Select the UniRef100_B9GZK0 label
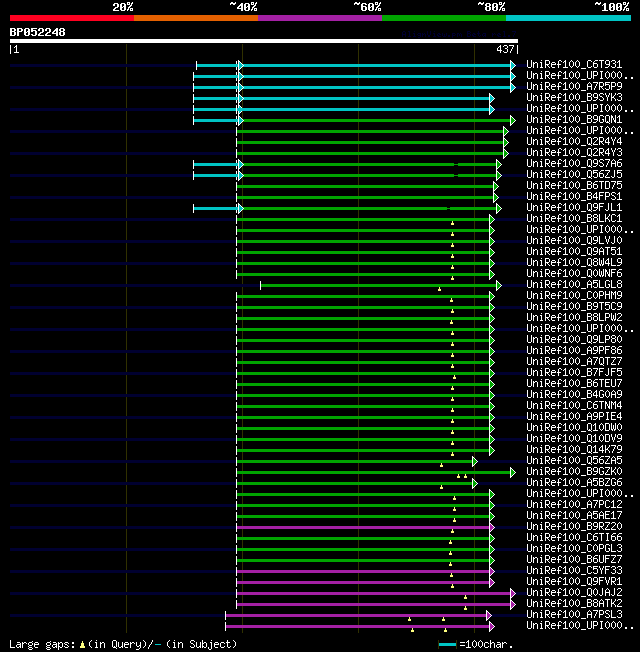Screen dimensions: 640x652 [x=574, y=472]
